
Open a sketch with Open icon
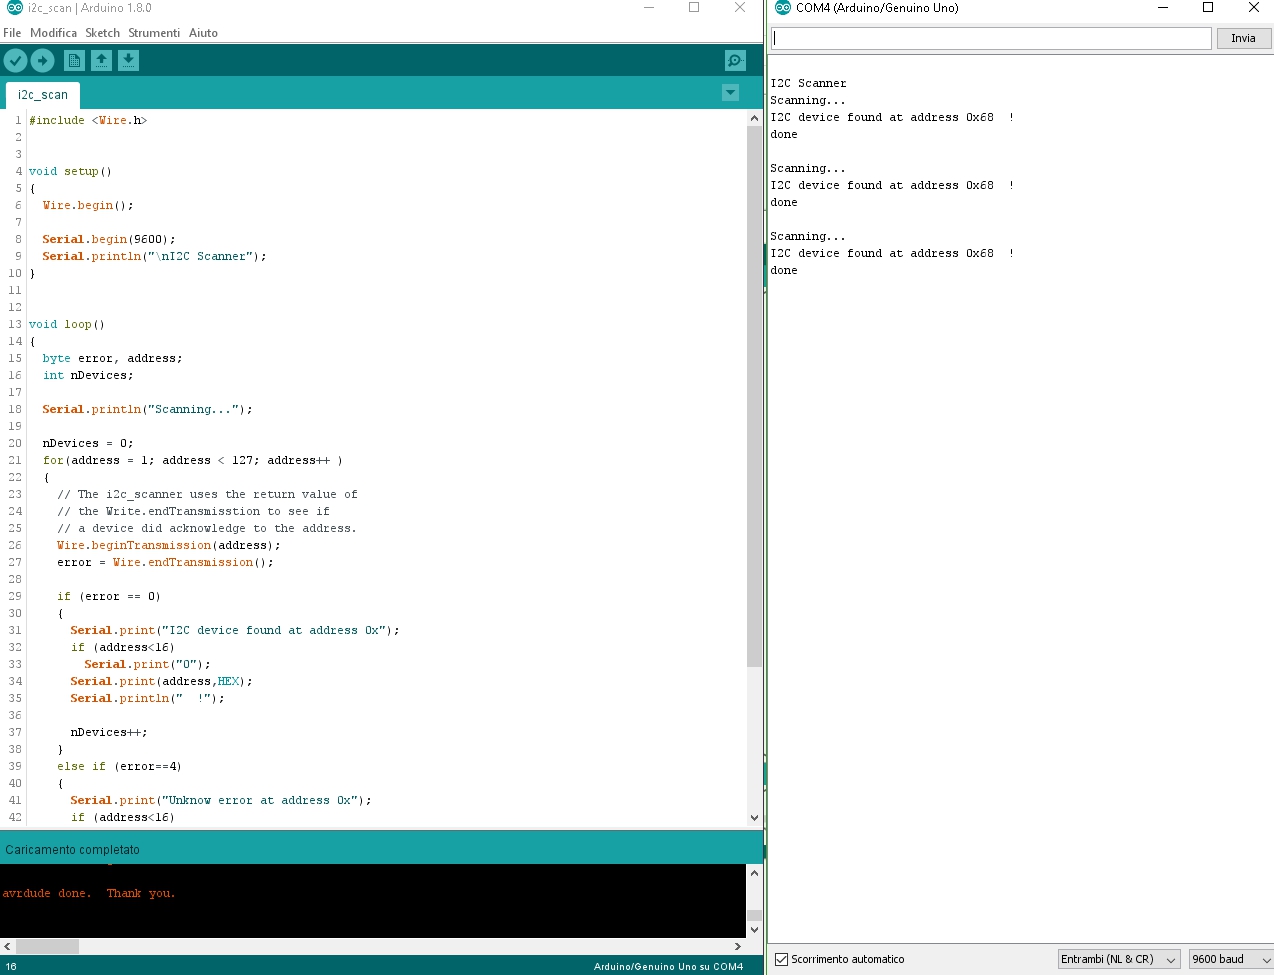click(x=101, y=61)
